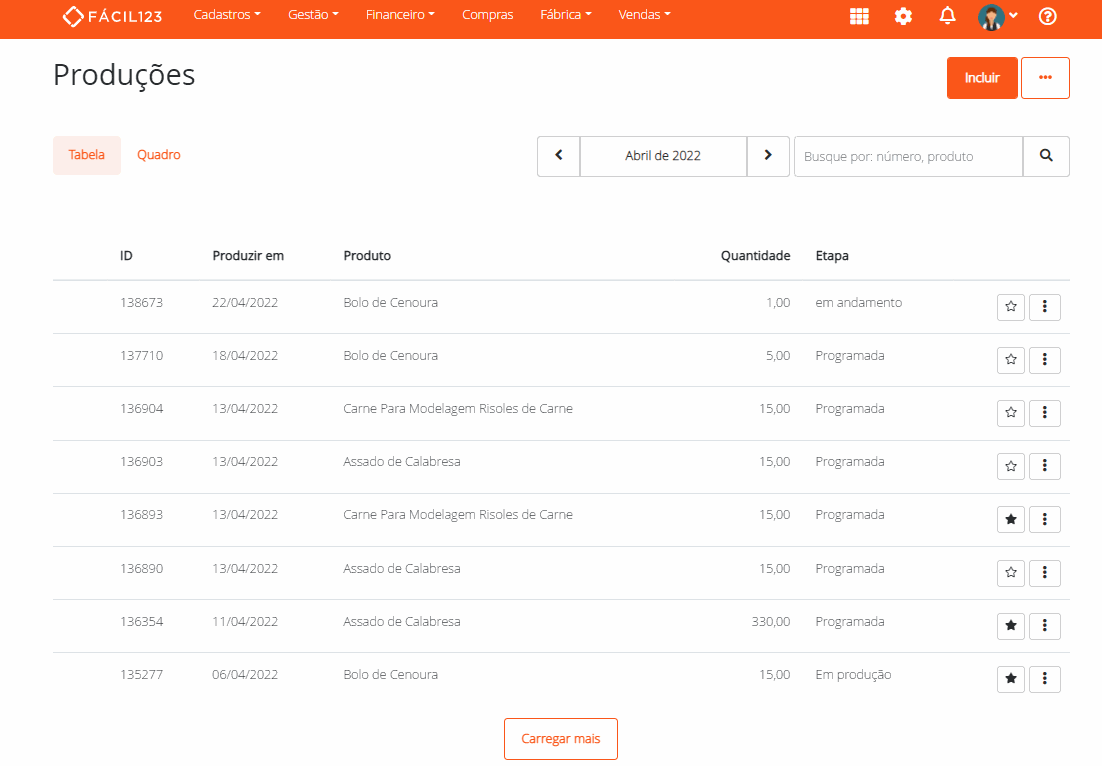1102x766 pixels.
Task: Open row menu for production 136890
Action: [x=1044, y=573]
